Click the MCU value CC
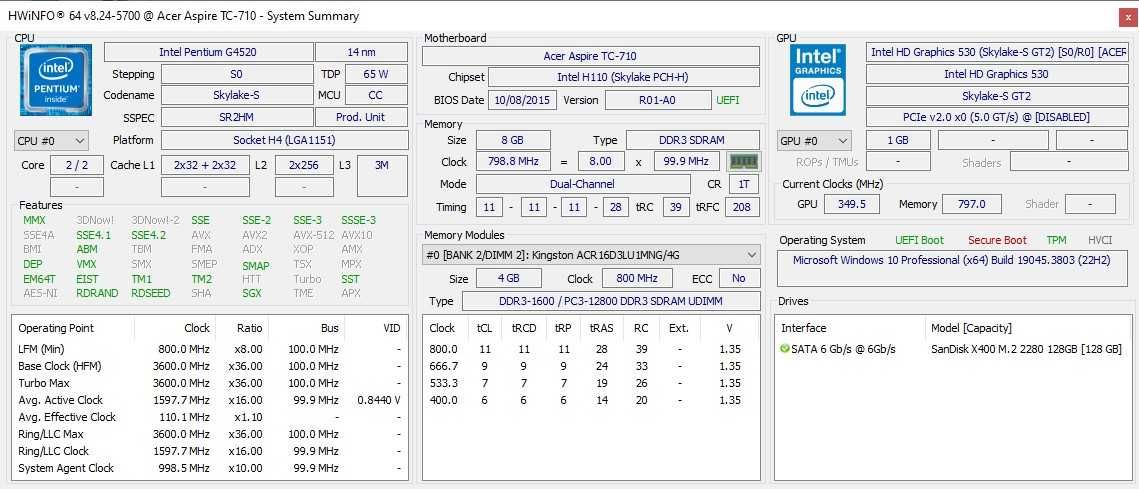1139x489 pixels. click(376, 95)
